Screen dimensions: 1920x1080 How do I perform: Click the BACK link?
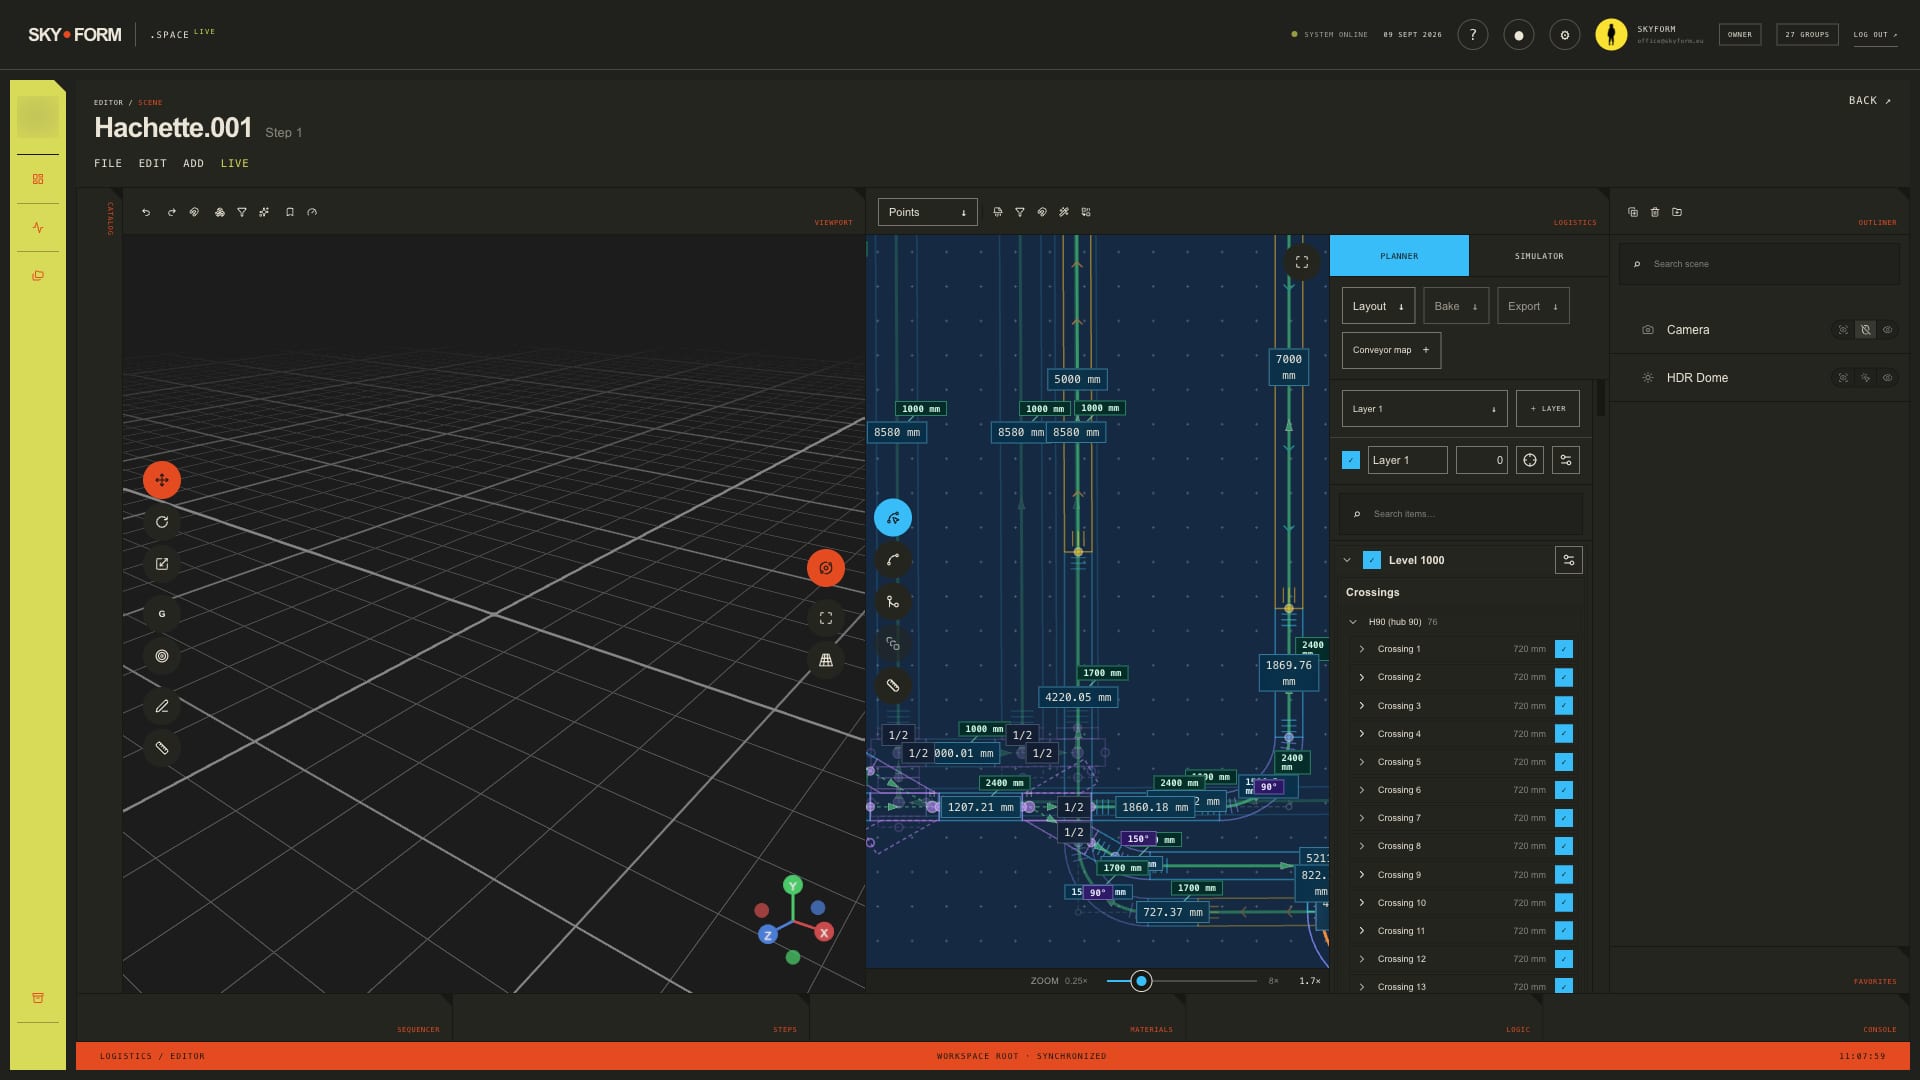pyautogui.click(x=1870, y=101)
